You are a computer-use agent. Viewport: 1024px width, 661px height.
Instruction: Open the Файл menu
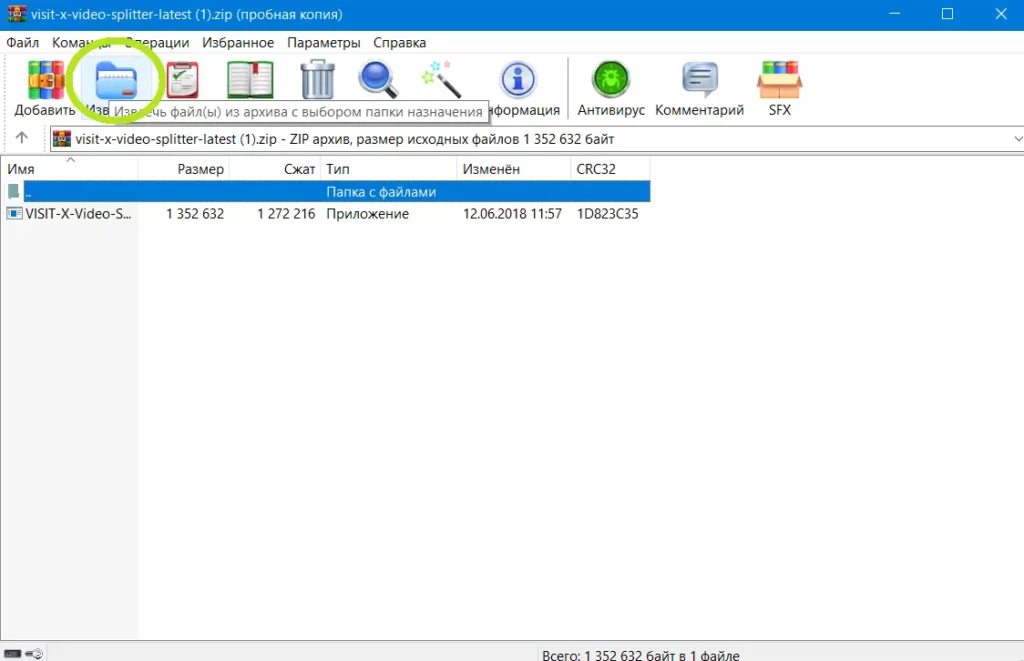point(23,42)
